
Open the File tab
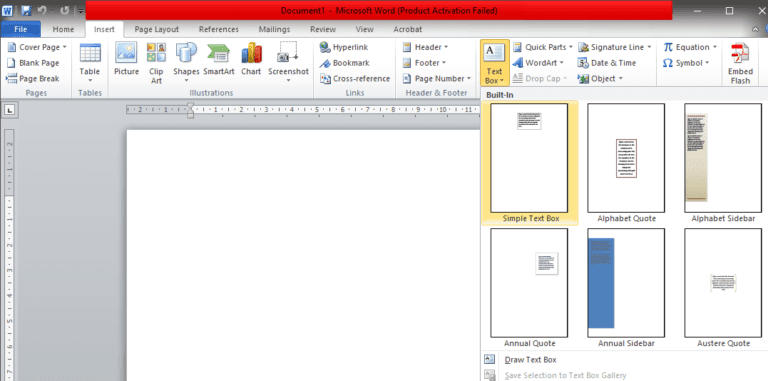pos(21,29)
